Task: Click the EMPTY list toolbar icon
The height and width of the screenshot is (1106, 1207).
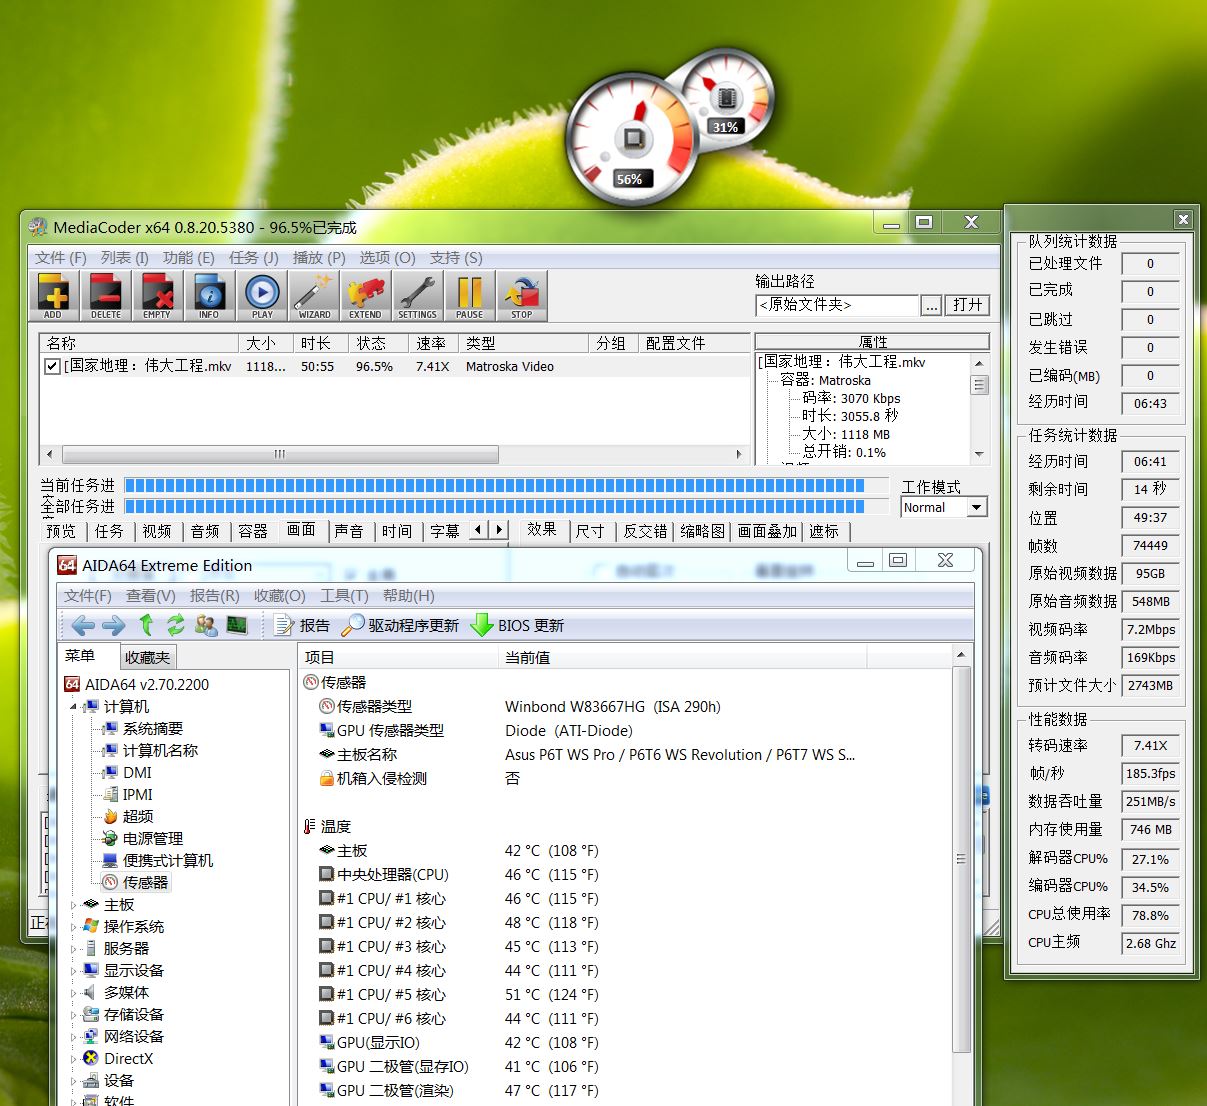Action: 157,296
